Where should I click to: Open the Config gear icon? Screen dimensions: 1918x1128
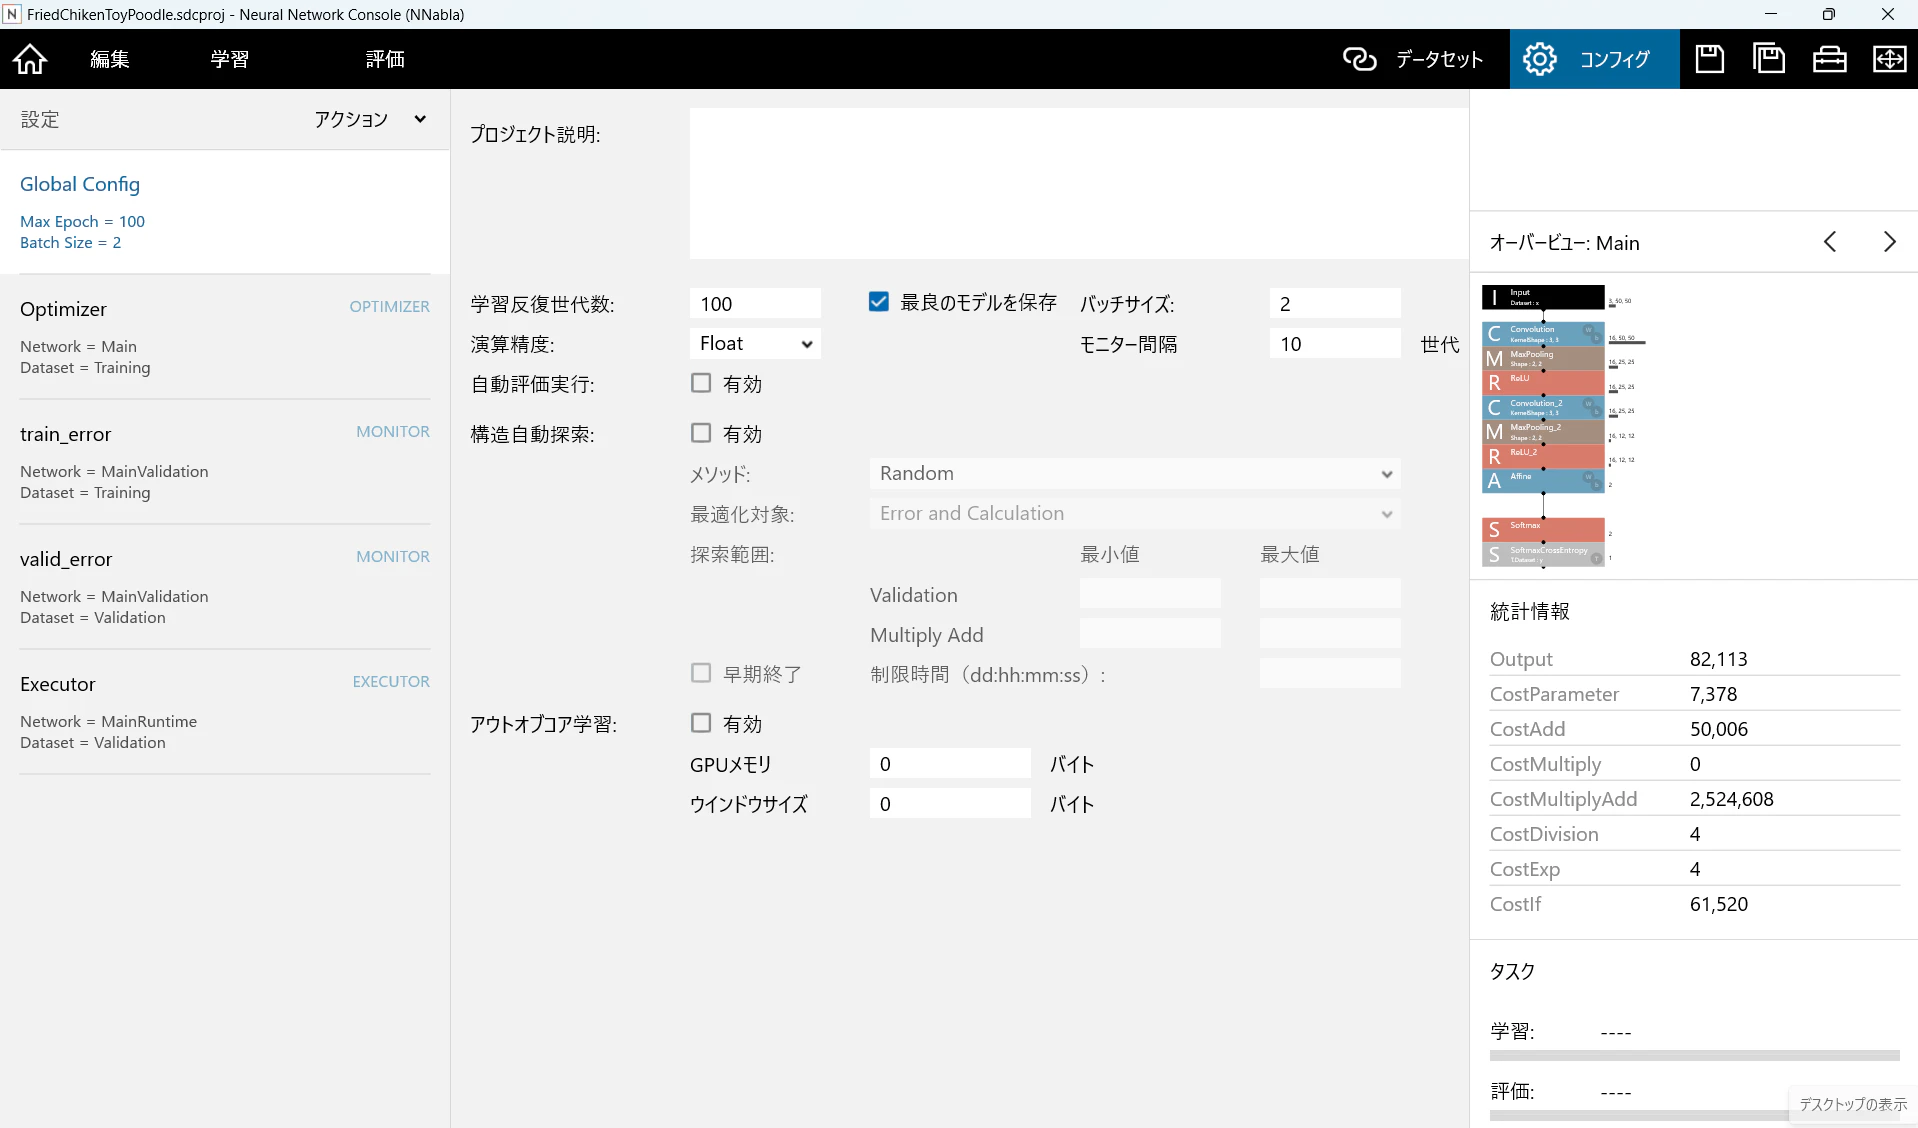[1539, 59]
